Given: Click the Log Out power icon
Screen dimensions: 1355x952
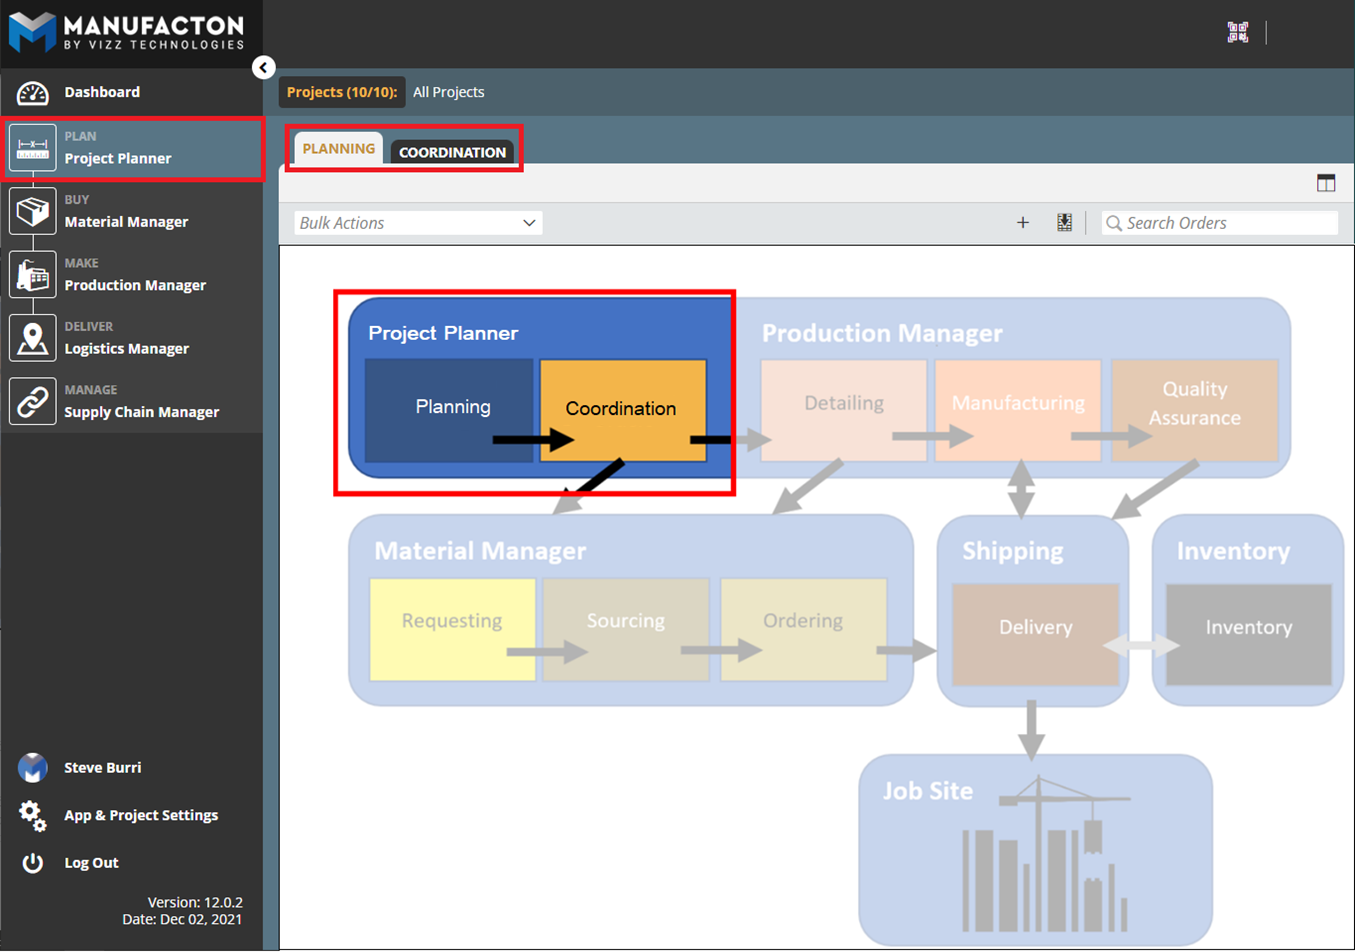Looking at the screenshot, I should click(x=32, y=863).
